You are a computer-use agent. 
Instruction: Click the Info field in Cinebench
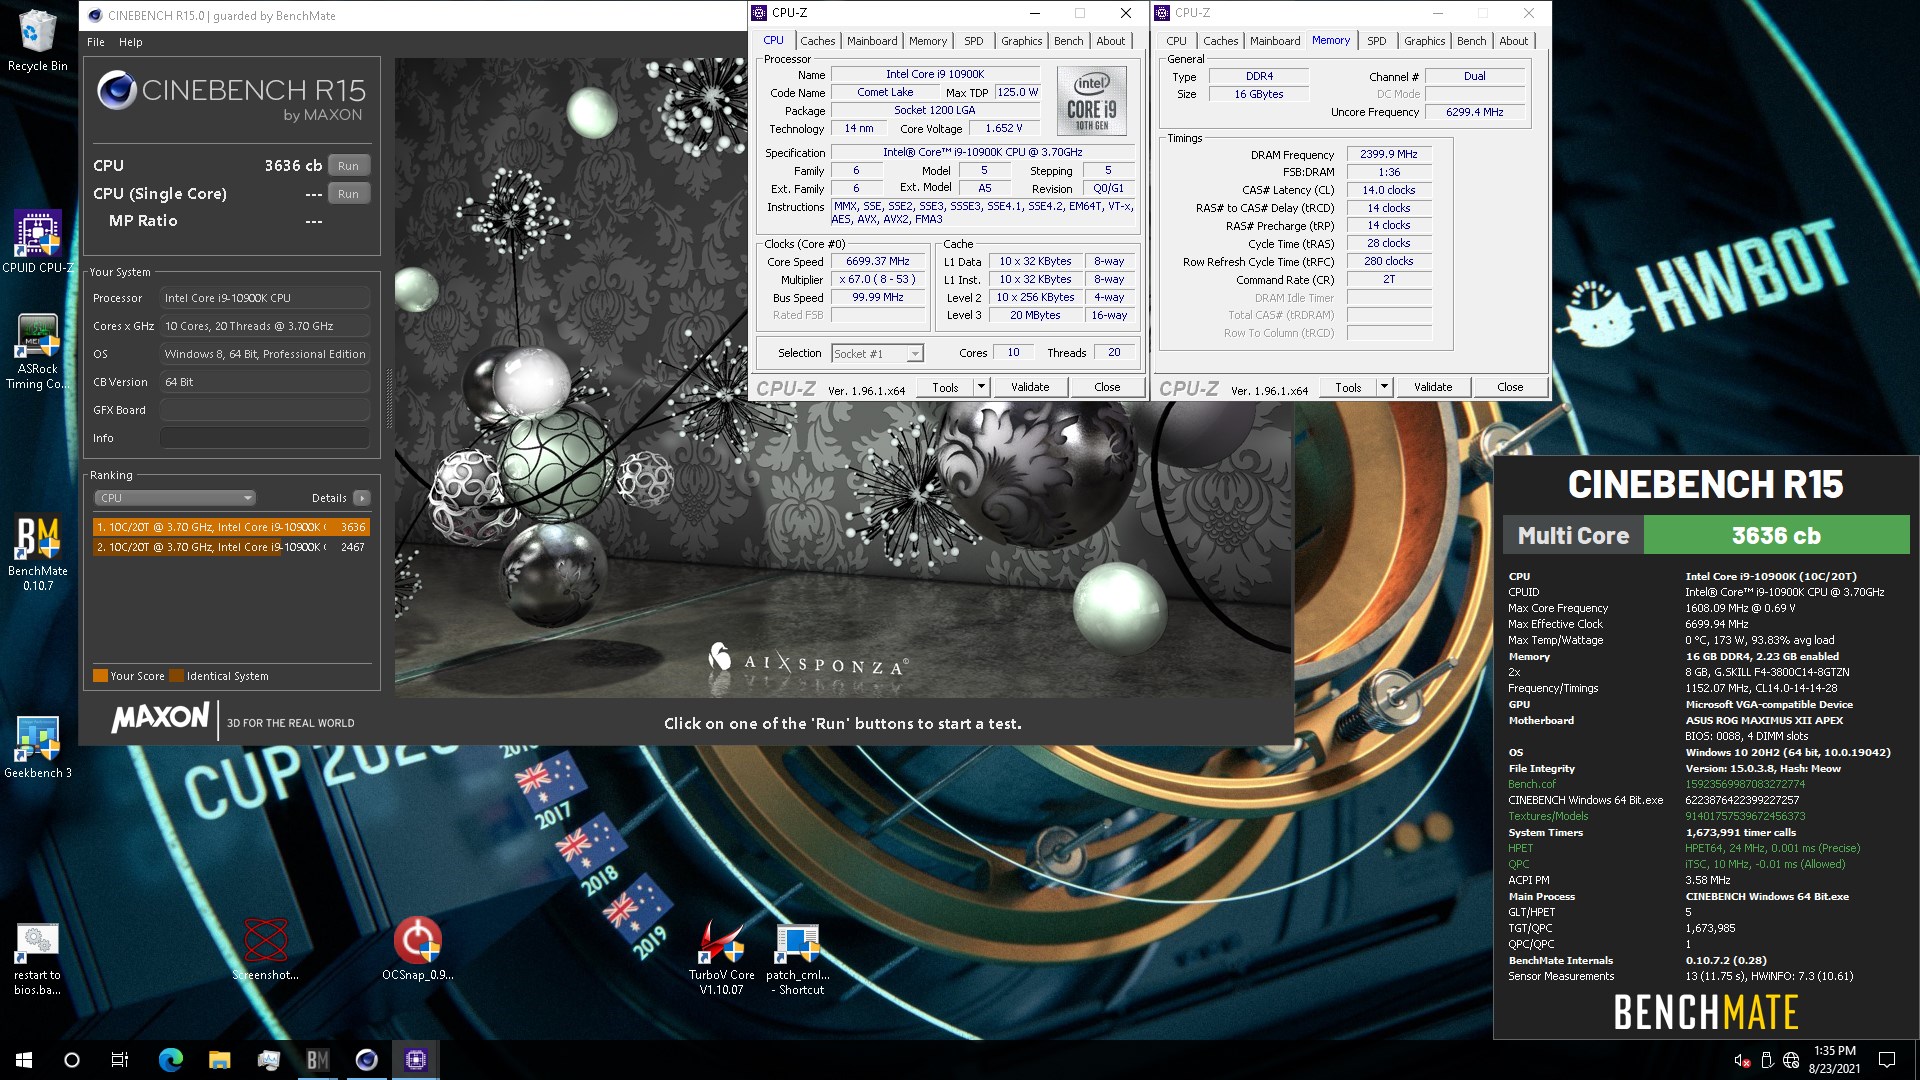pos(265,438)
